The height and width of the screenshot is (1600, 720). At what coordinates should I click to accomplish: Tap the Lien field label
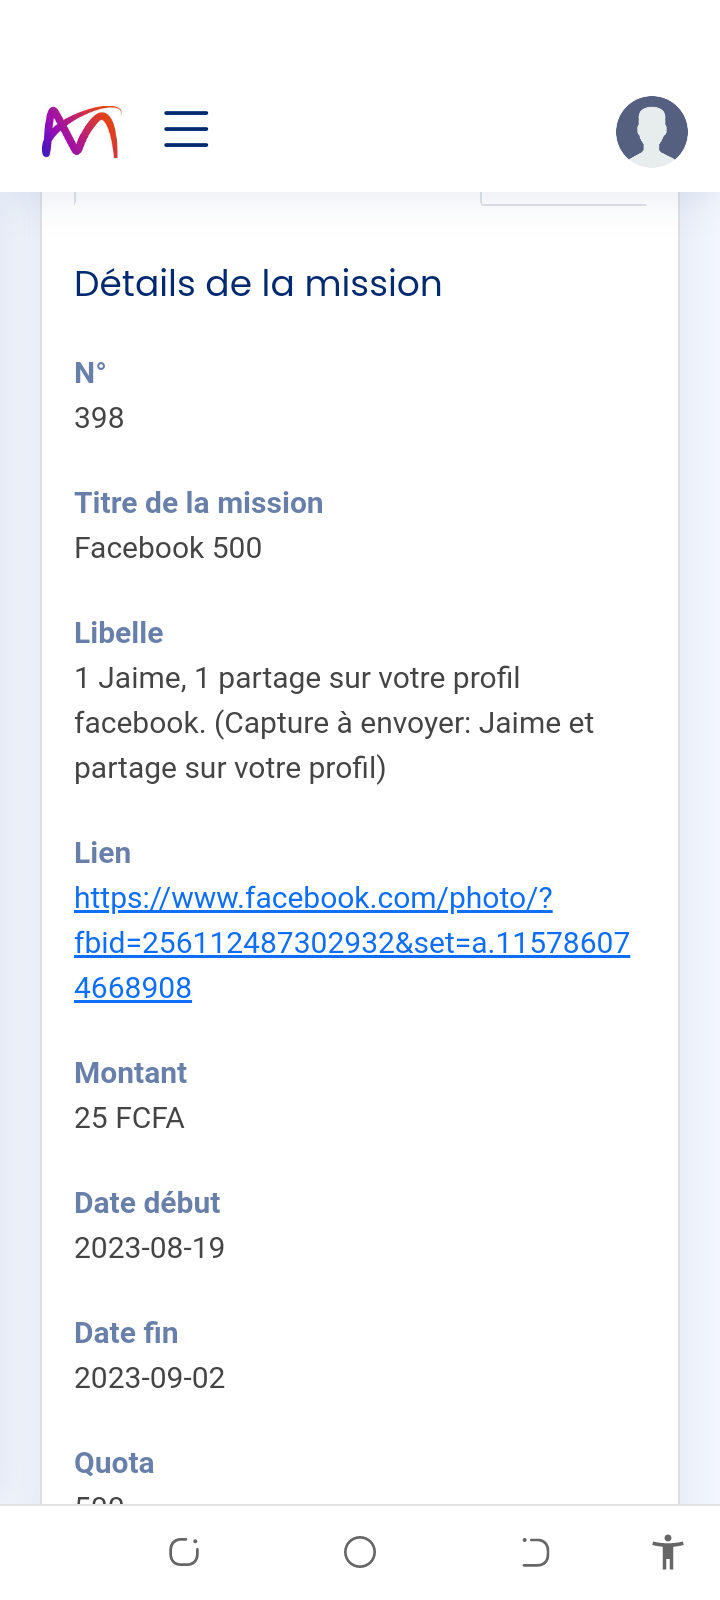pos(102,853)
